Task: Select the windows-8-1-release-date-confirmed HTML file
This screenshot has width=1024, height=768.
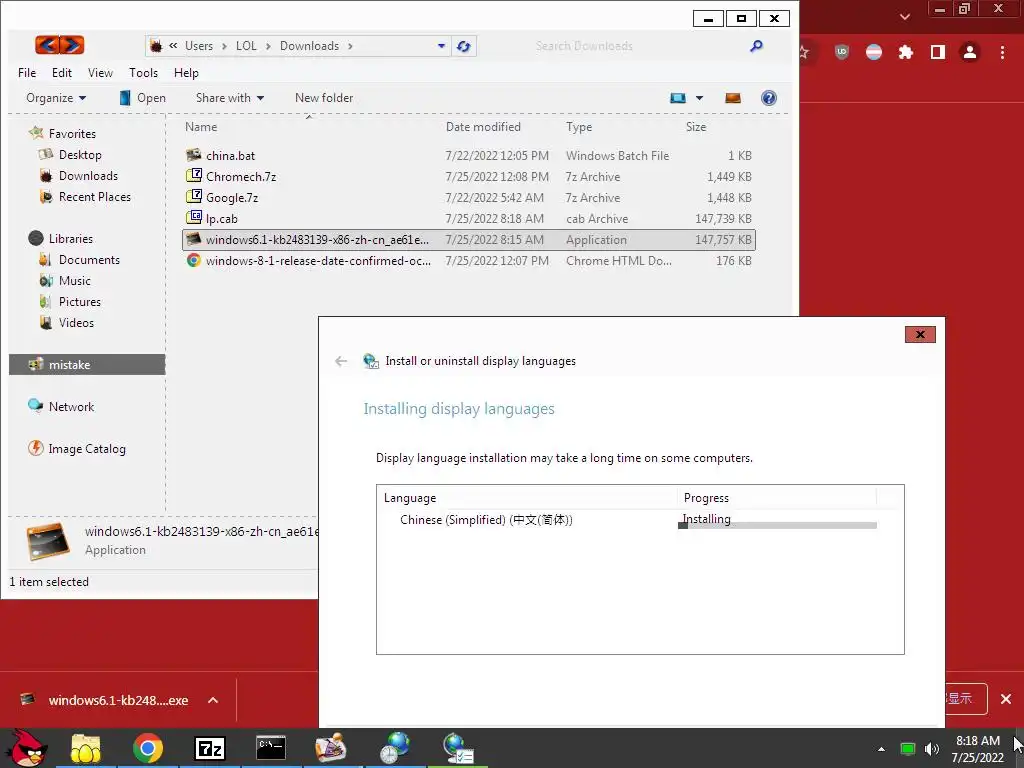Action: [x=469, y=261]
